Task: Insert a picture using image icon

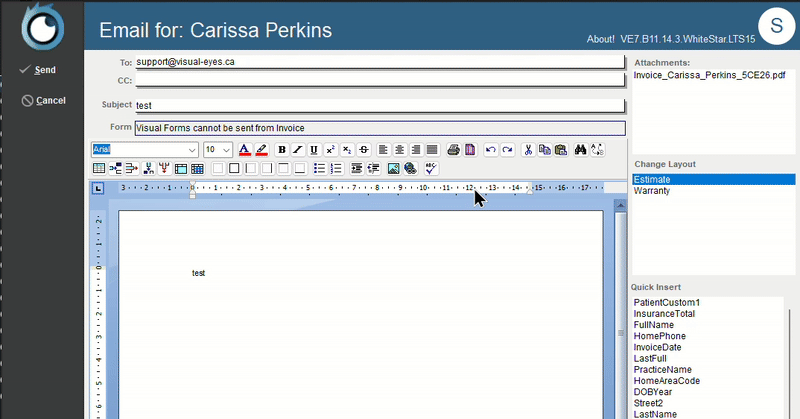Action: (394, 168)
